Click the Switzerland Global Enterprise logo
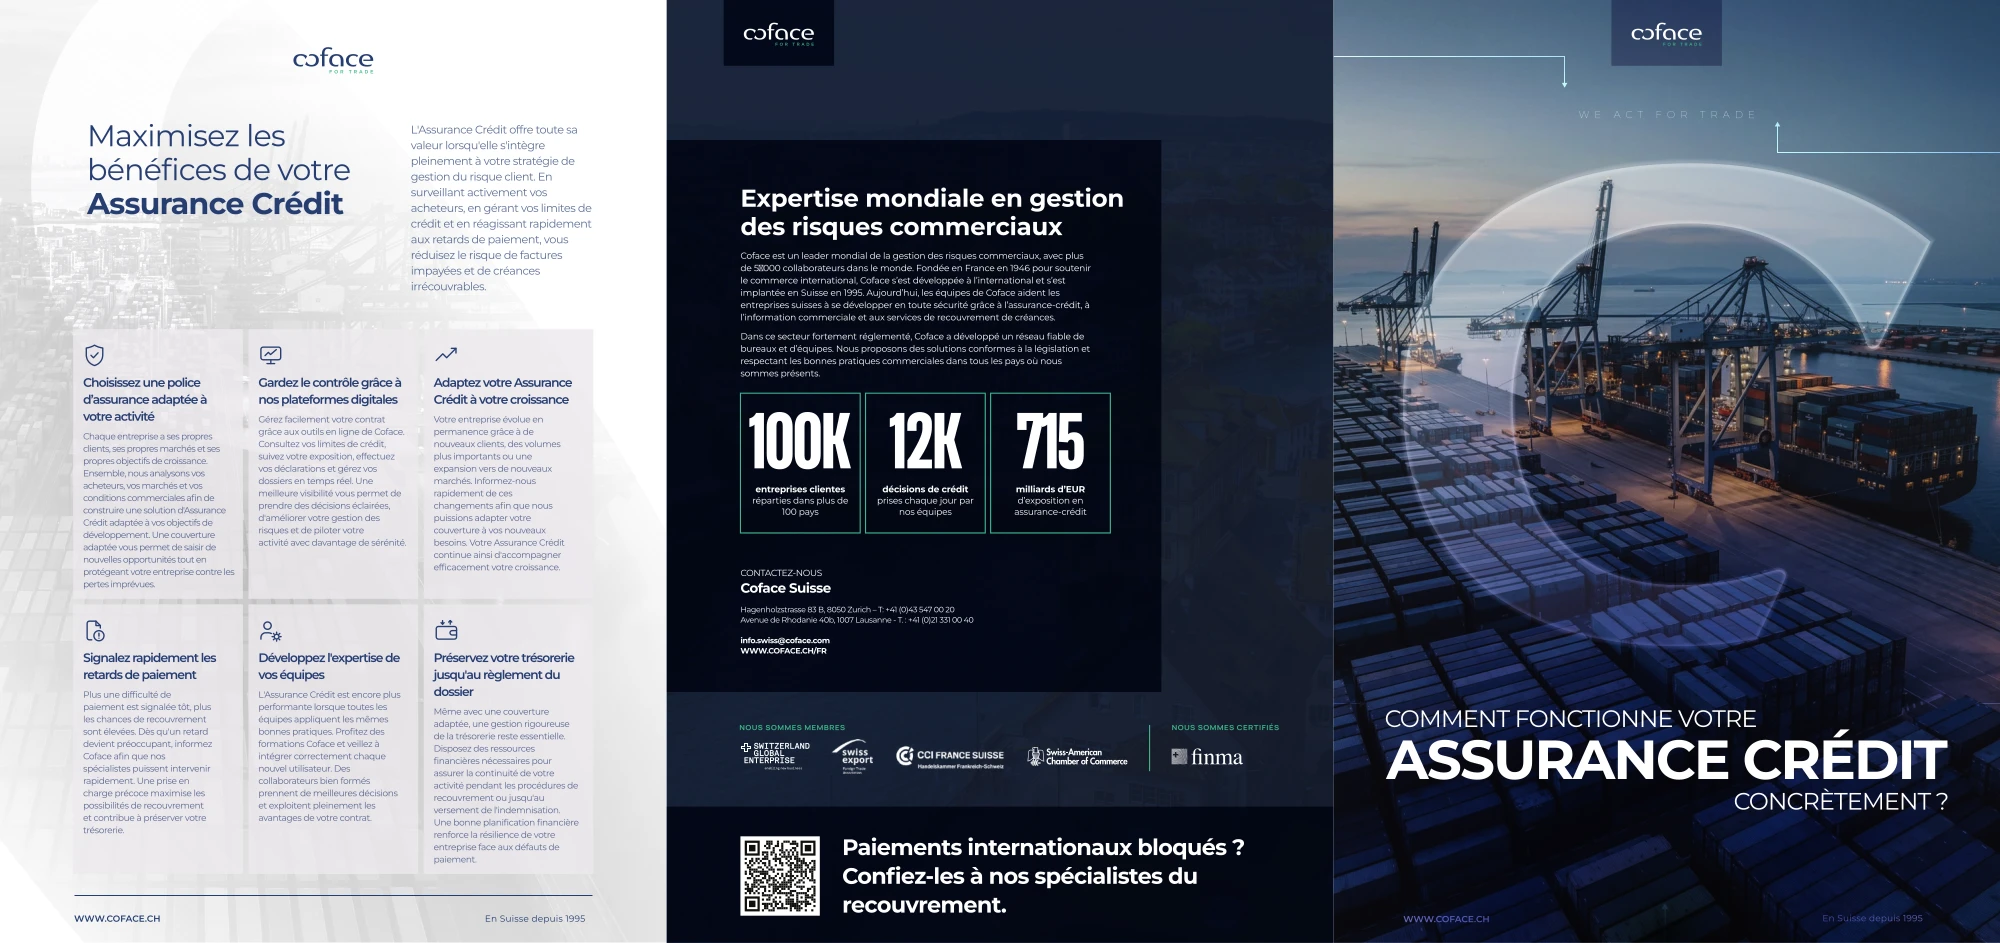The width and height of the screenshot is (2000, 943). pos(776,755)
